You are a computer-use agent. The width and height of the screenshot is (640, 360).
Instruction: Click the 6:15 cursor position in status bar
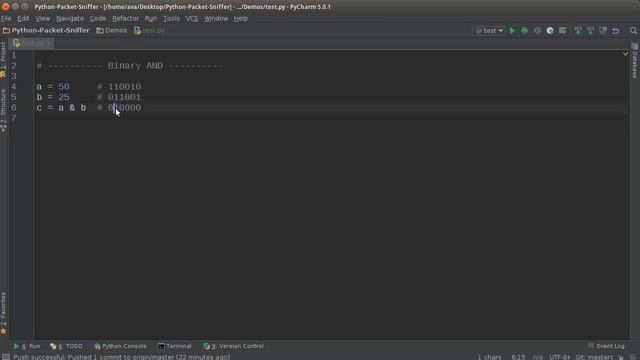[x=518, y=357]
